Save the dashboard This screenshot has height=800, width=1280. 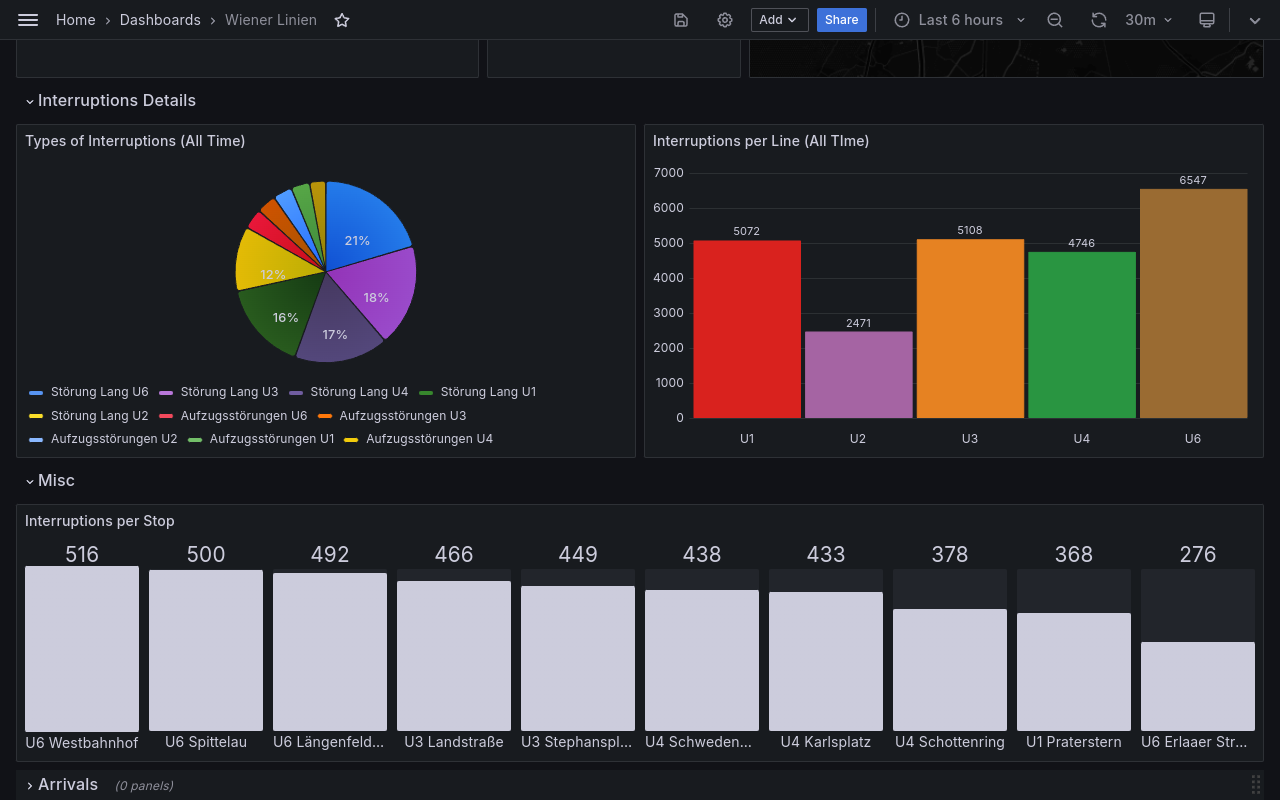[x=681, y=19]
